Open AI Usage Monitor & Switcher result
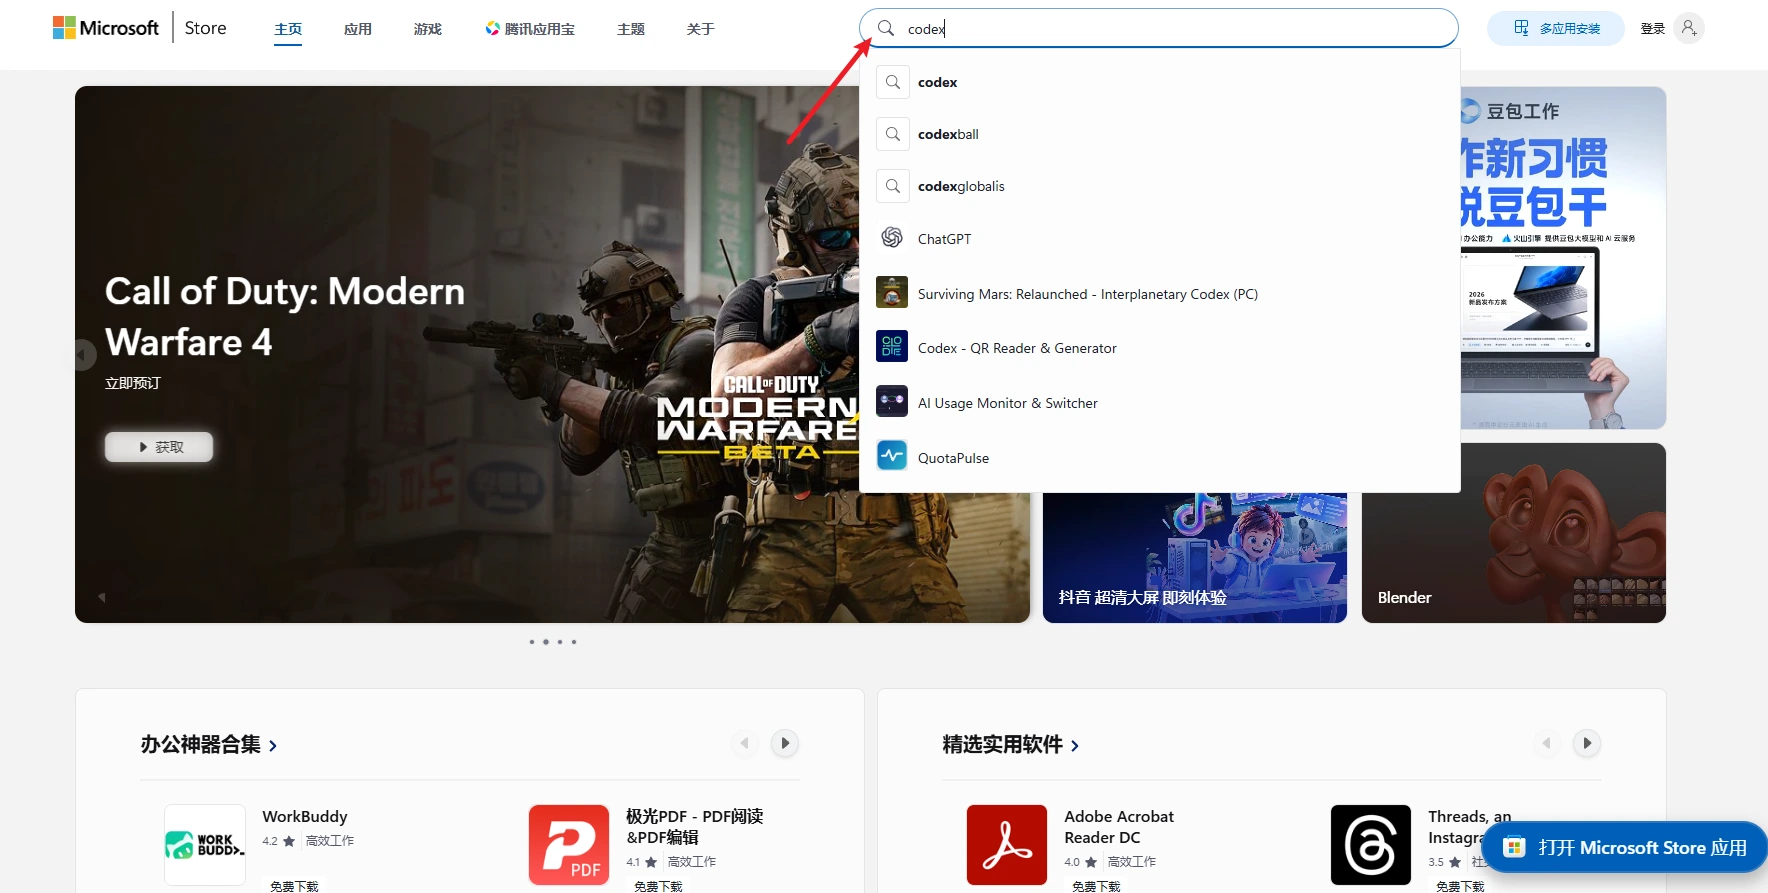 pyautogui.click(x=1160, y=403)
